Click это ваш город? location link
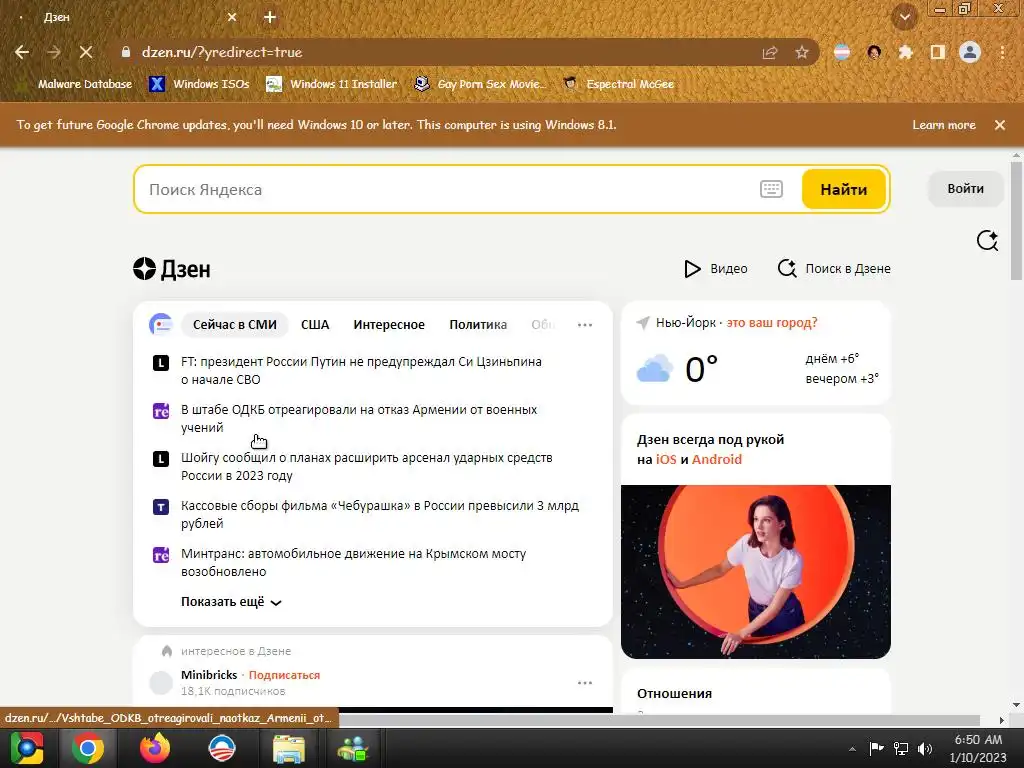 (772, 323)
